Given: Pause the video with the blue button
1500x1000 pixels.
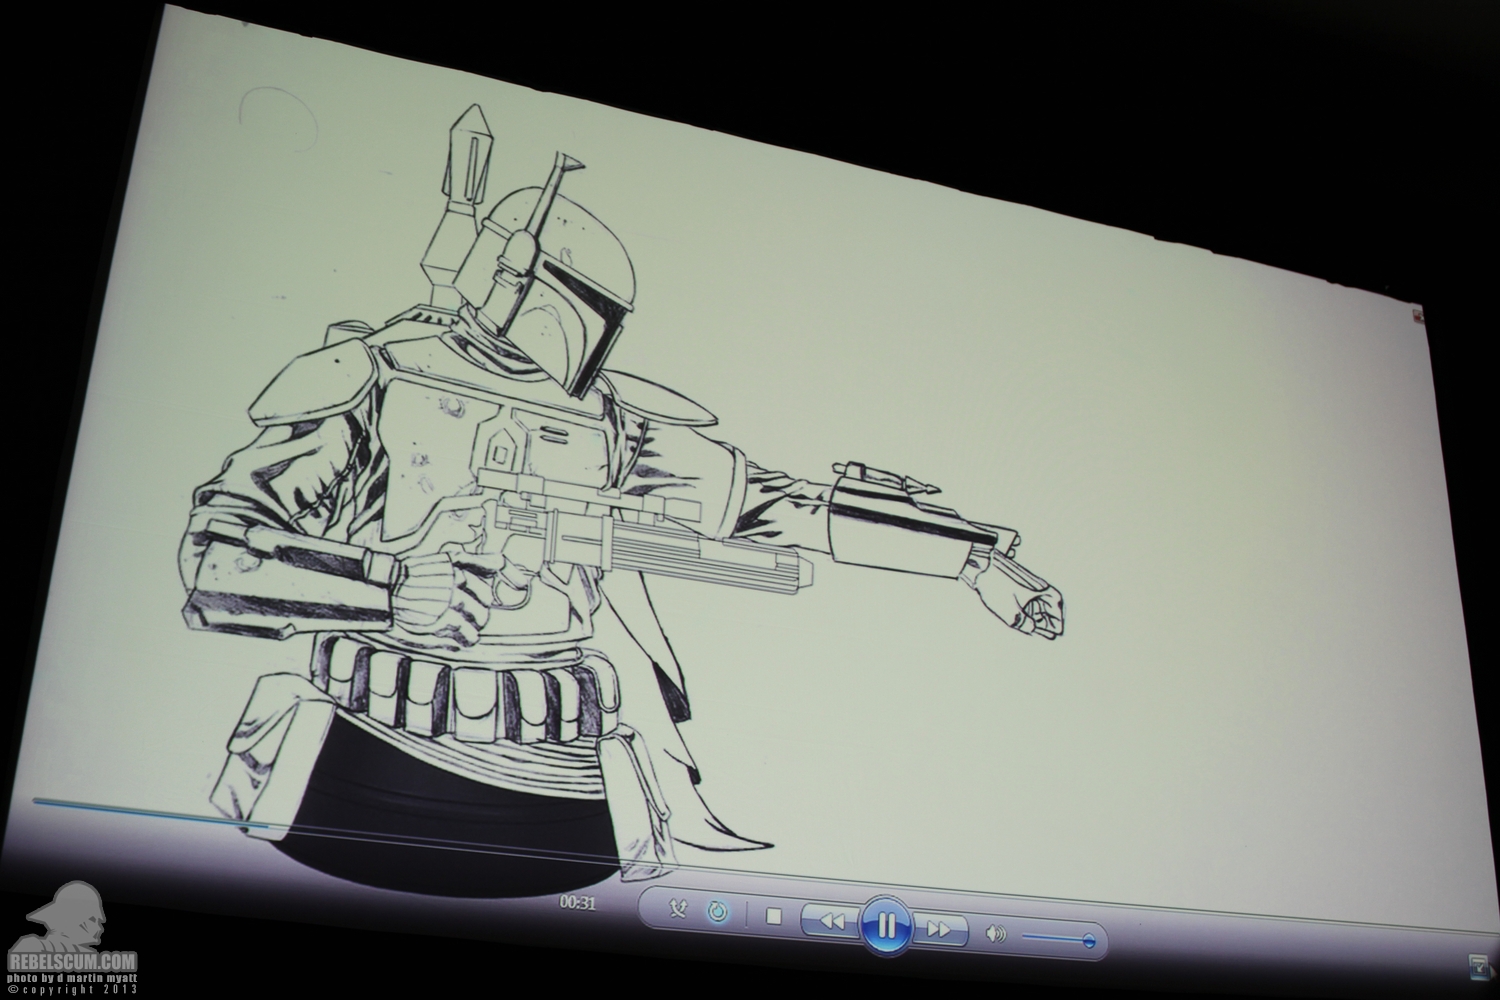Looking at the screenshot, I should (x=886, y=925).
